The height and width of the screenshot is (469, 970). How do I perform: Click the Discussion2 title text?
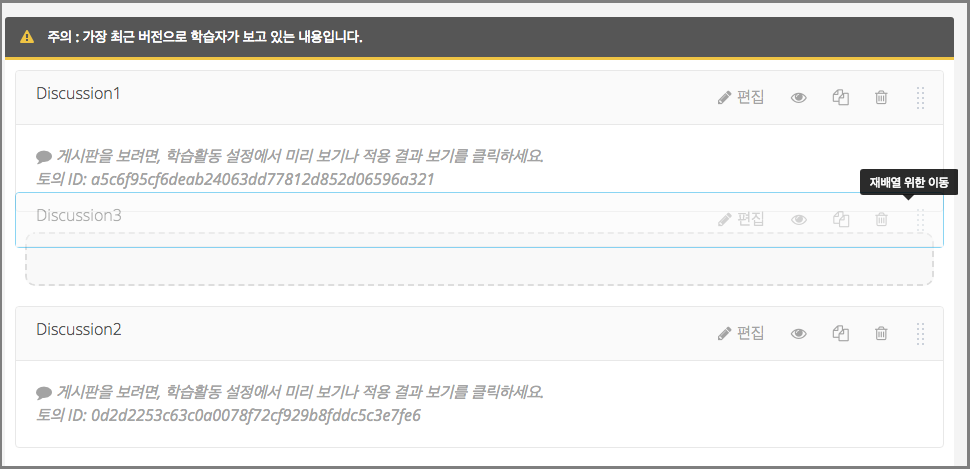point(79,329)
